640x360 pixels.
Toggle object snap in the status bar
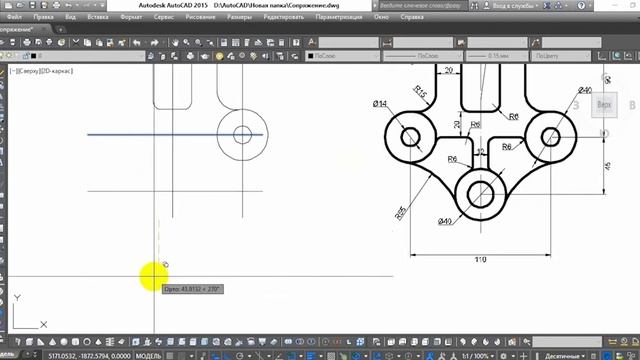tap(291, 356)
